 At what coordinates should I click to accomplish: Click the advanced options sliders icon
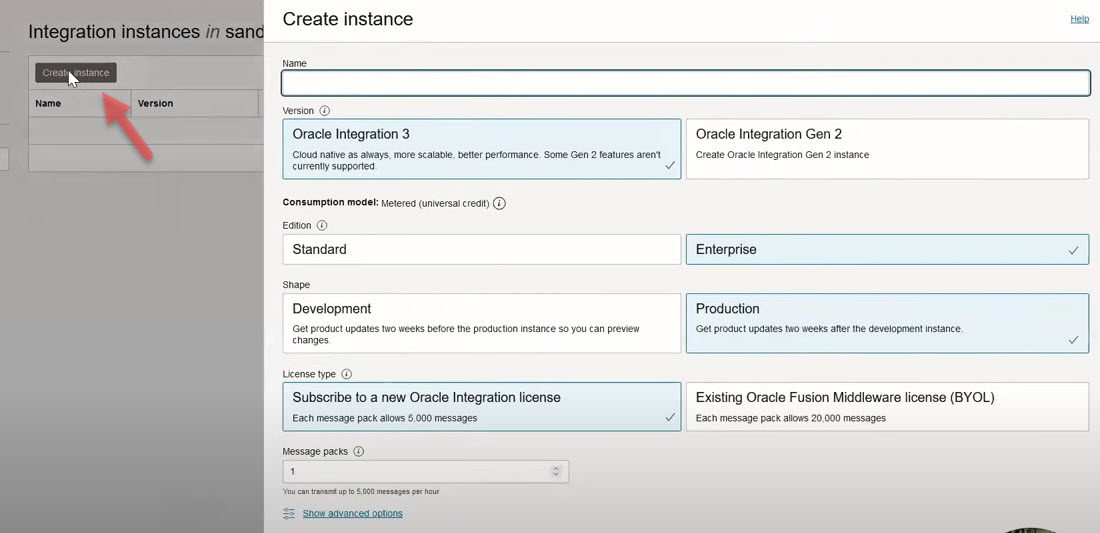[x=289, y=513]
